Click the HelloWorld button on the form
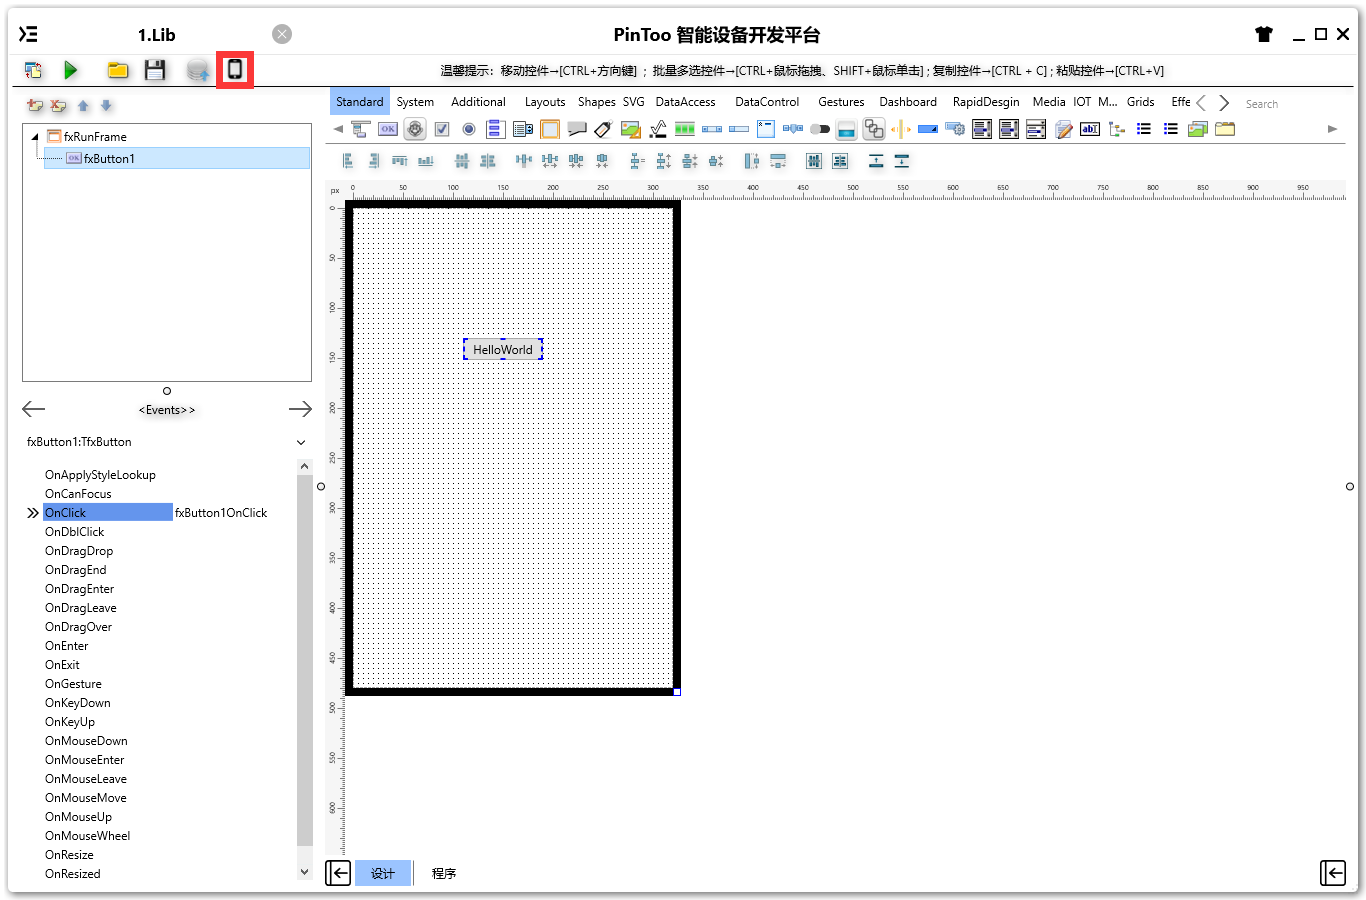 pos(503,349)
